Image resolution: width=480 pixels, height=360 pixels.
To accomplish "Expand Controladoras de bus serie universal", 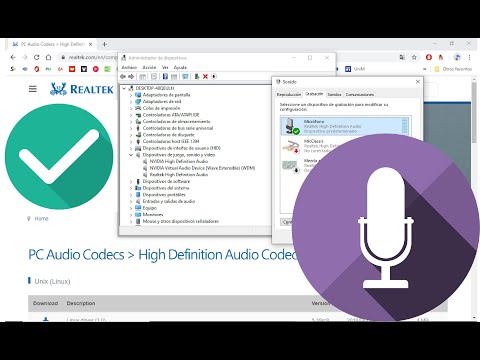I will click(x=131, y=128).
